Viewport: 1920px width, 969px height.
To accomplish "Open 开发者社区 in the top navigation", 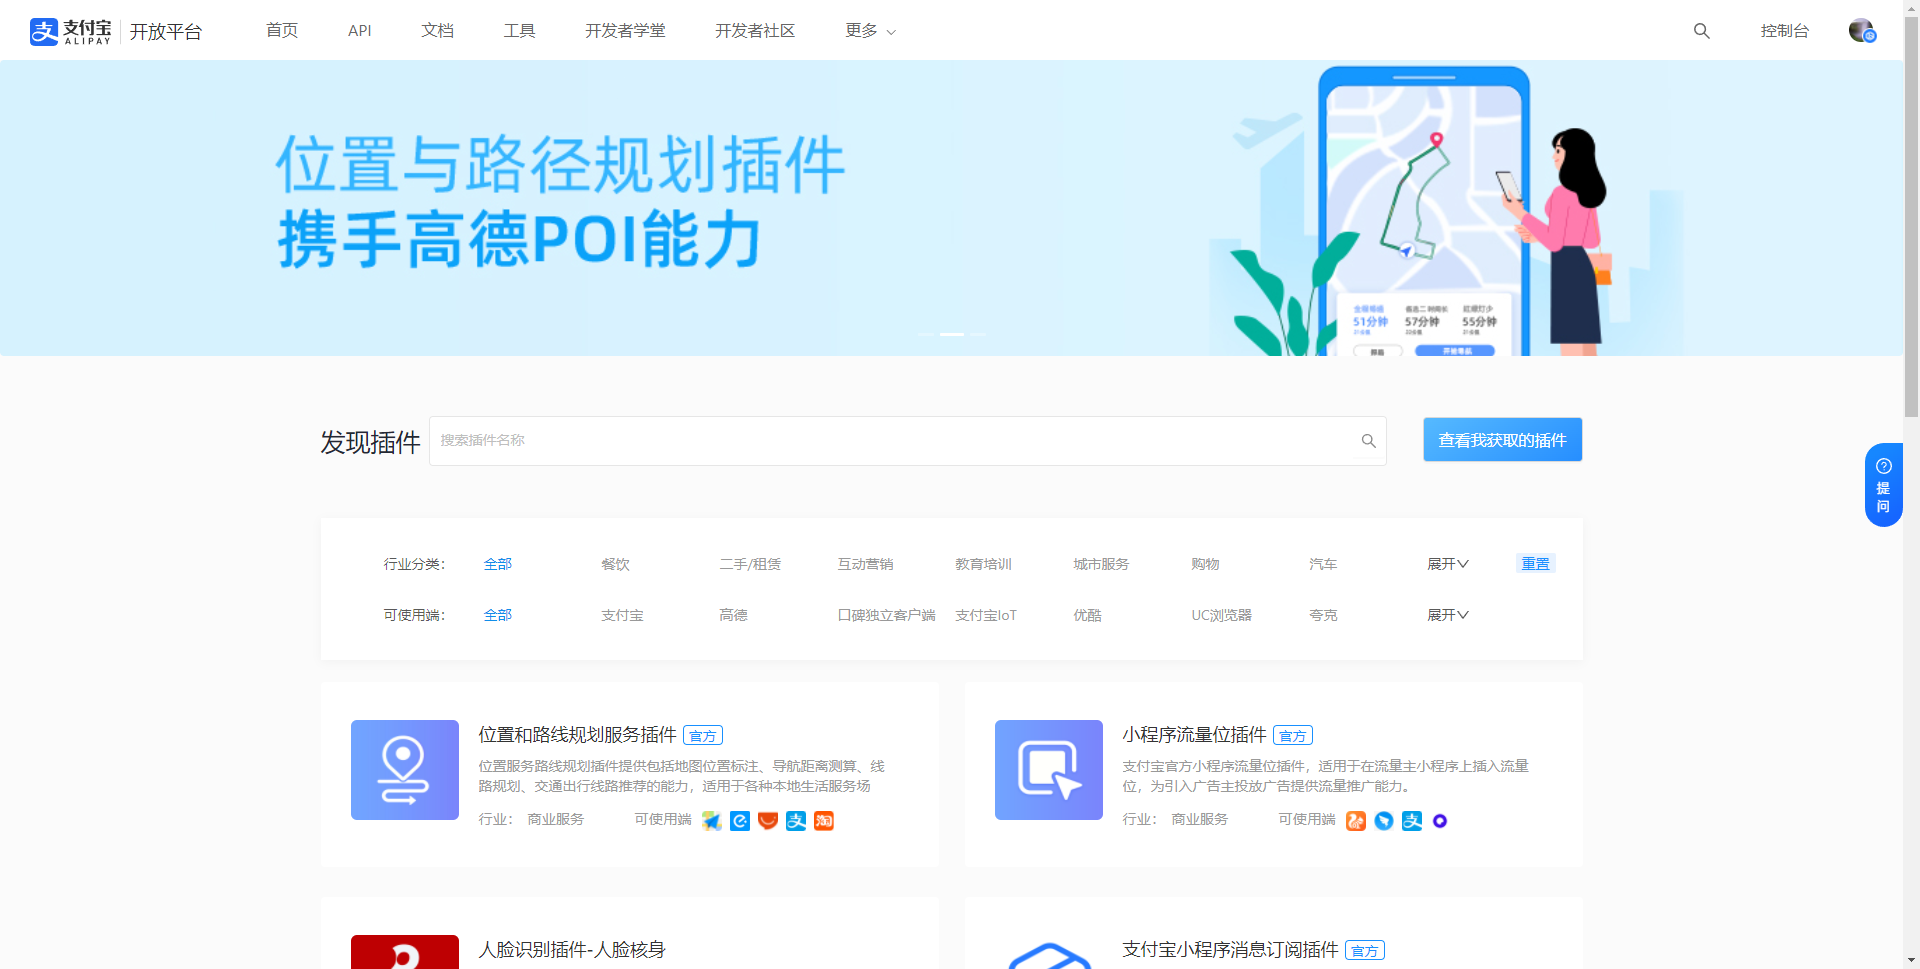I will (755, 31).
